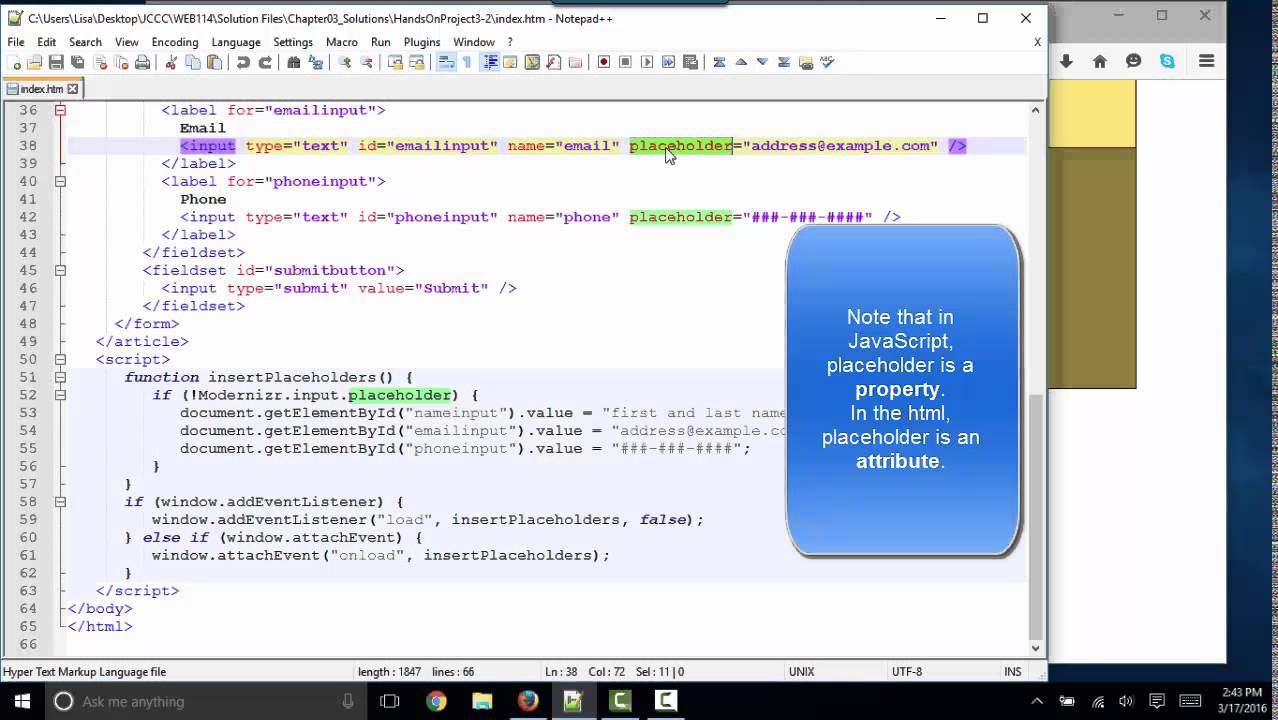Click the Redo arrow icon

(x=265, y=62)
